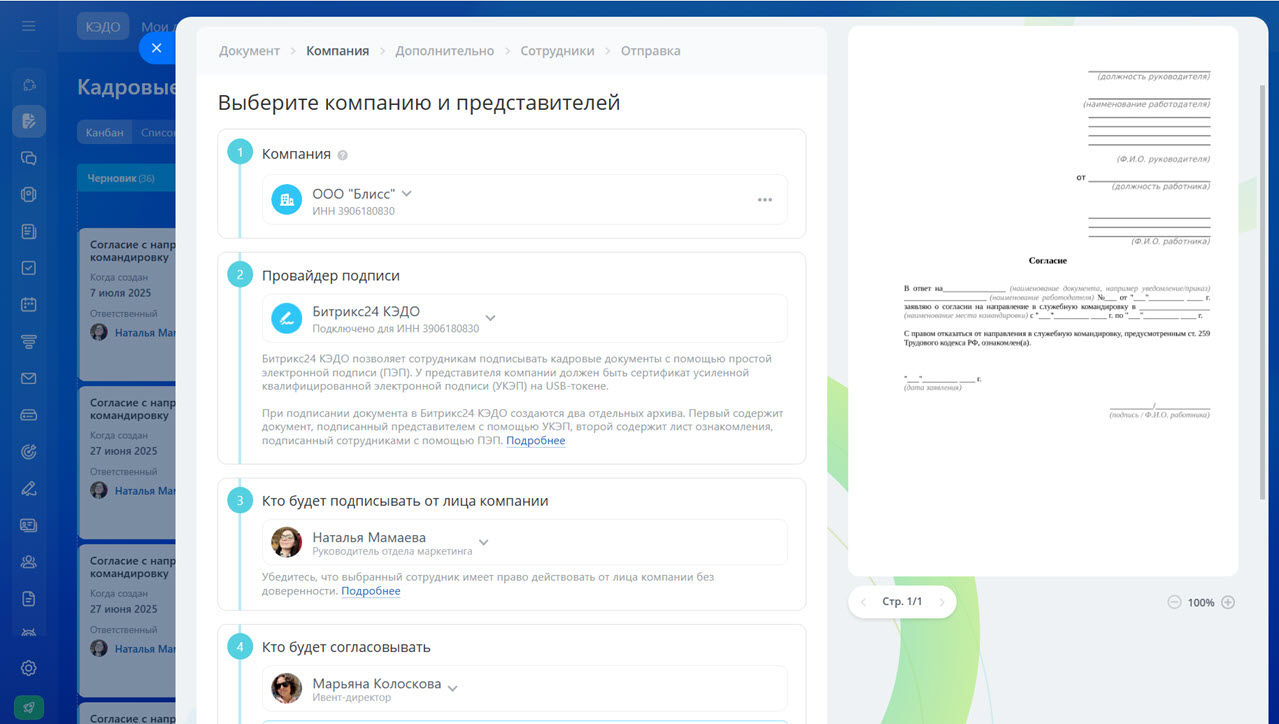Click the Выберите компанию и представителей heading
The height and width of the screenshot is (724, 1279).
tap(419, 103)
